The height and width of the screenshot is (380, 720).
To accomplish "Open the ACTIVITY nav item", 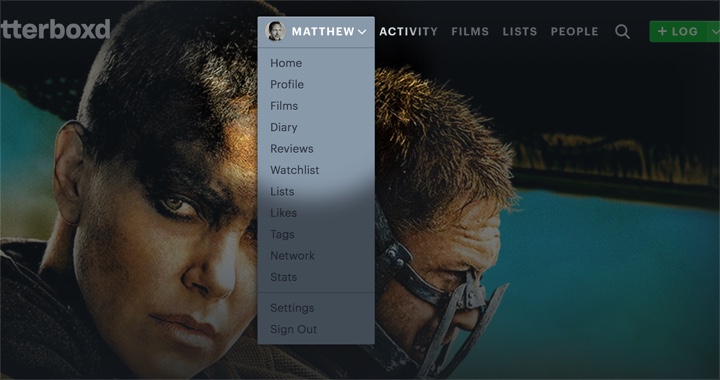I will (408, 32).
